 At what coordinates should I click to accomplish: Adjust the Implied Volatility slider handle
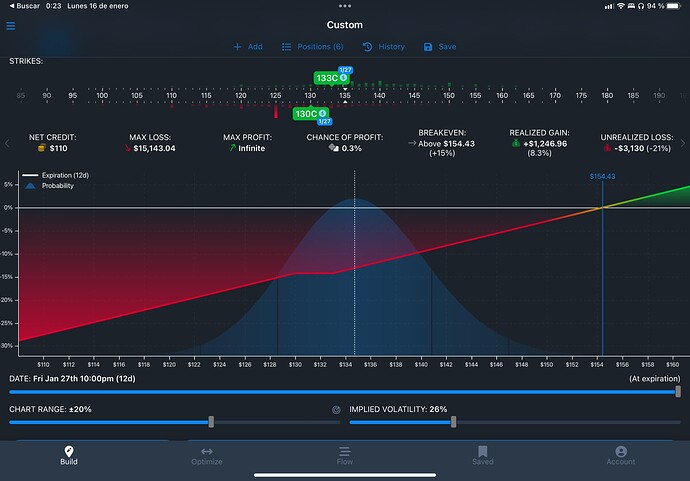[453, 422]
